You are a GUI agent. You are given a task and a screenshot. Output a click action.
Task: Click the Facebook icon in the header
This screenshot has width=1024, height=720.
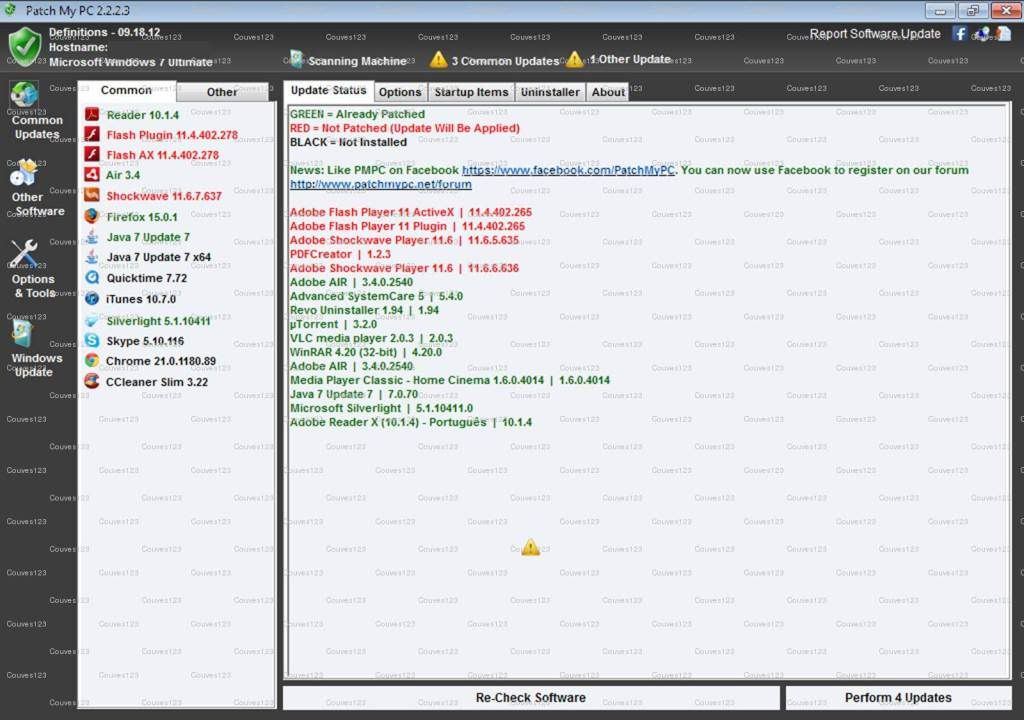(960, 34)
